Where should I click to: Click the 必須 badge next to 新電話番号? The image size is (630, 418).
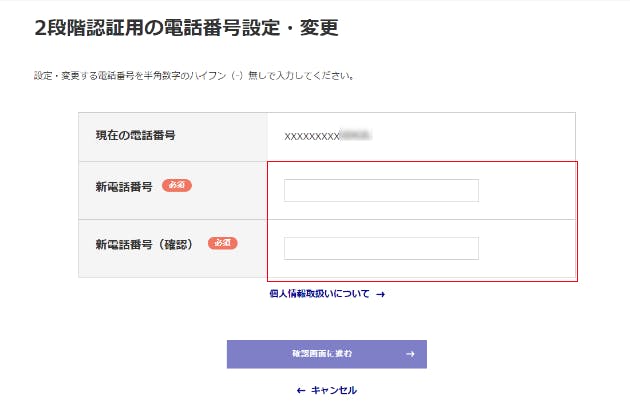click(176, 186)
